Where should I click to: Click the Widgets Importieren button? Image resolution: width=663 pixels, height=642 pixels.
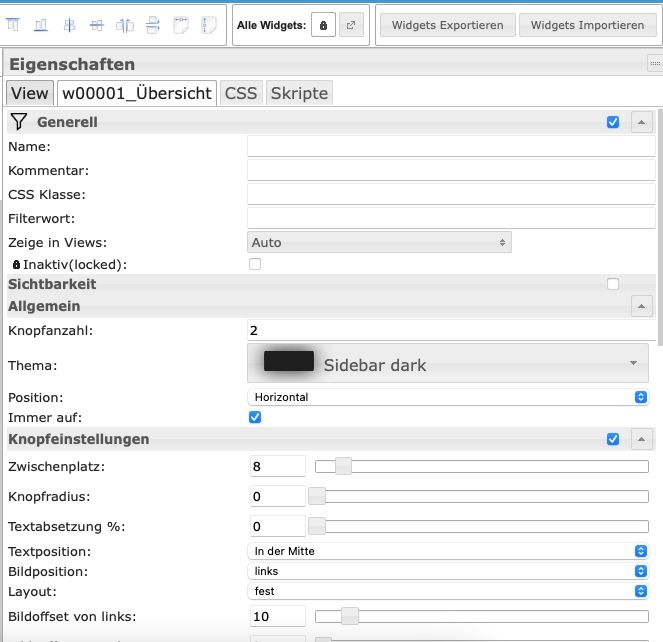tap(588, 25)
